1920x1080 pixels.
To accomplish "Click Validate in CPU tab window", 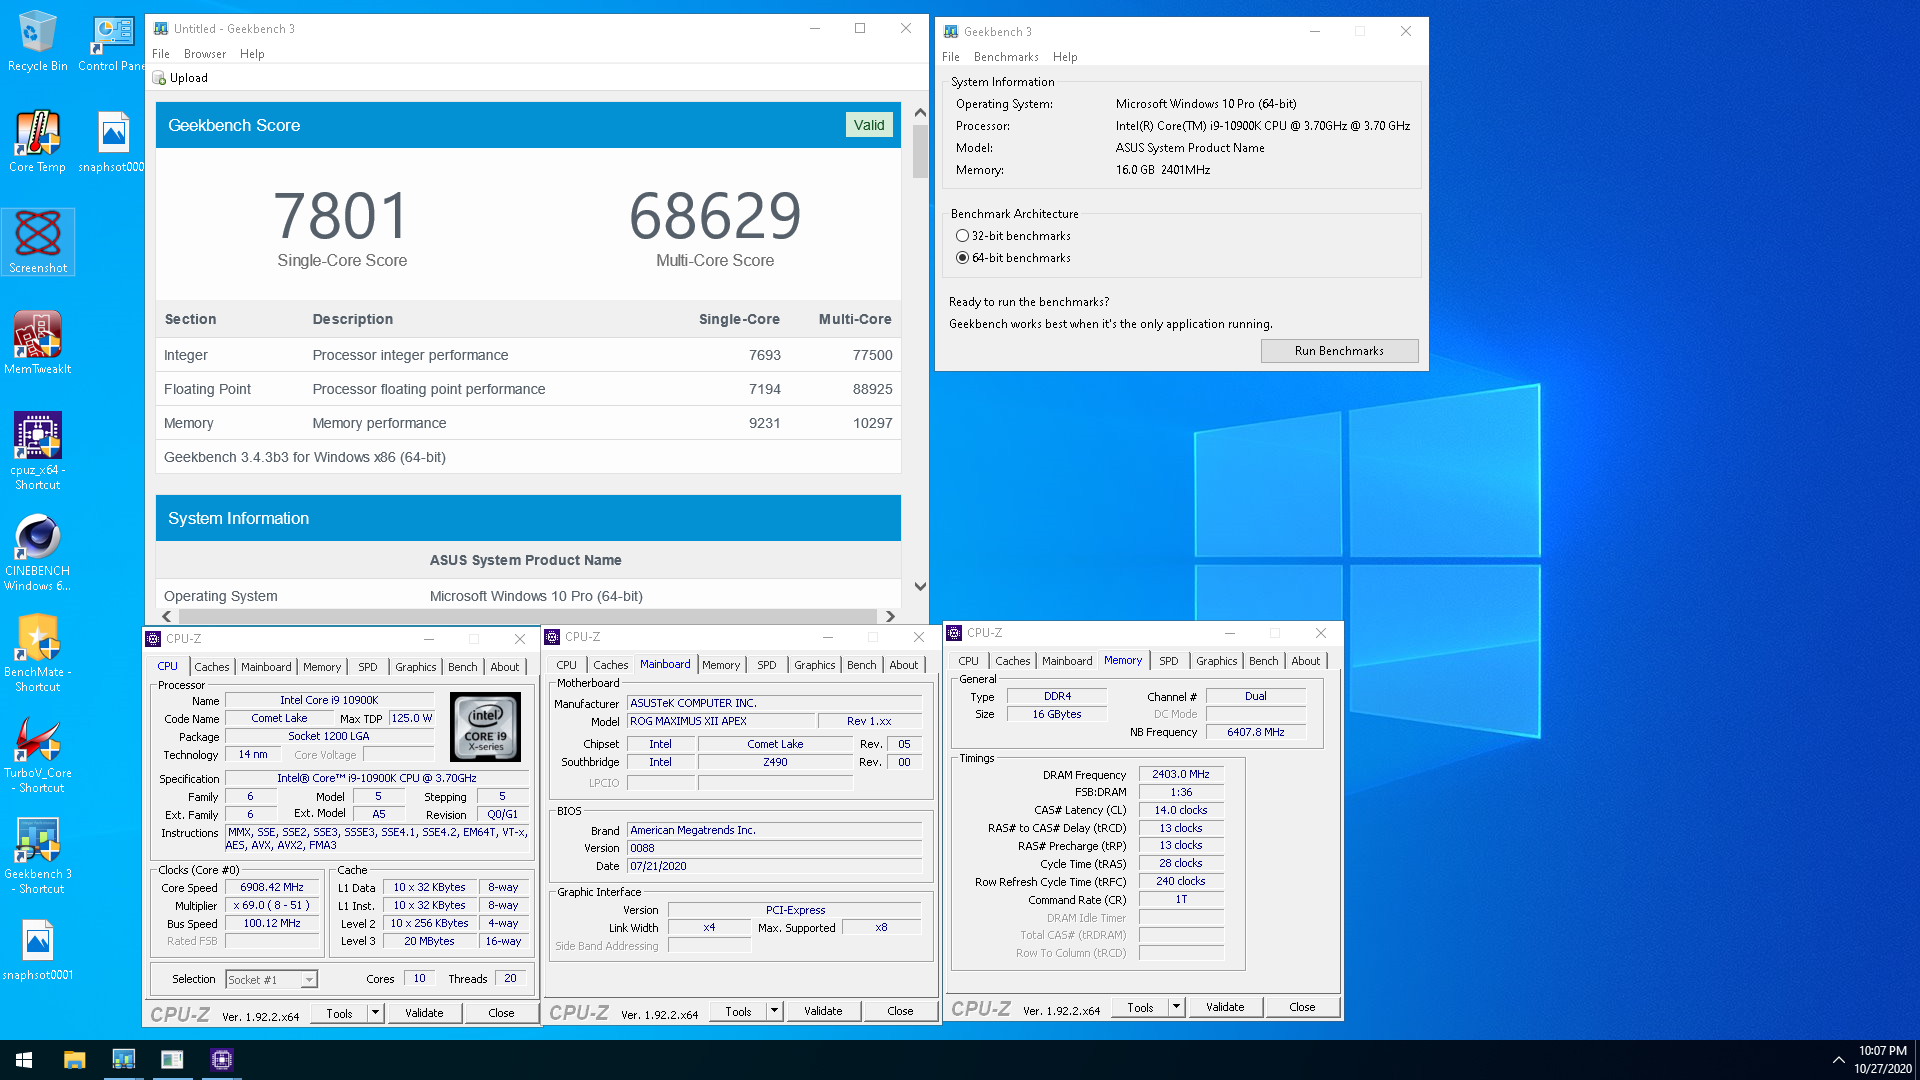I will pos(424,1013).
